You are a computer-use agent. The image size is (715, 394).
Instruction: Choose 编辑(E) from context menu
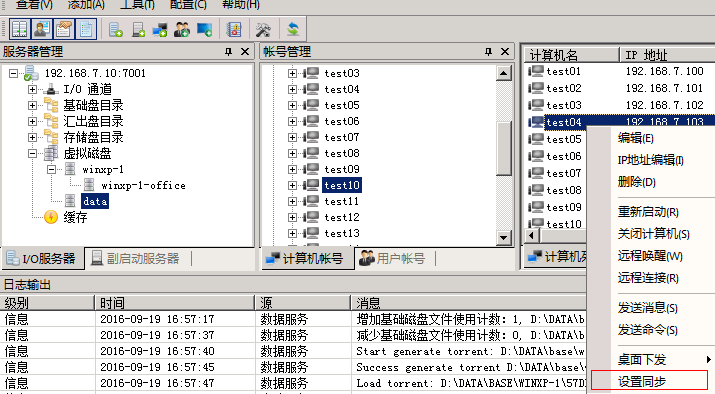tap(636, 138)
